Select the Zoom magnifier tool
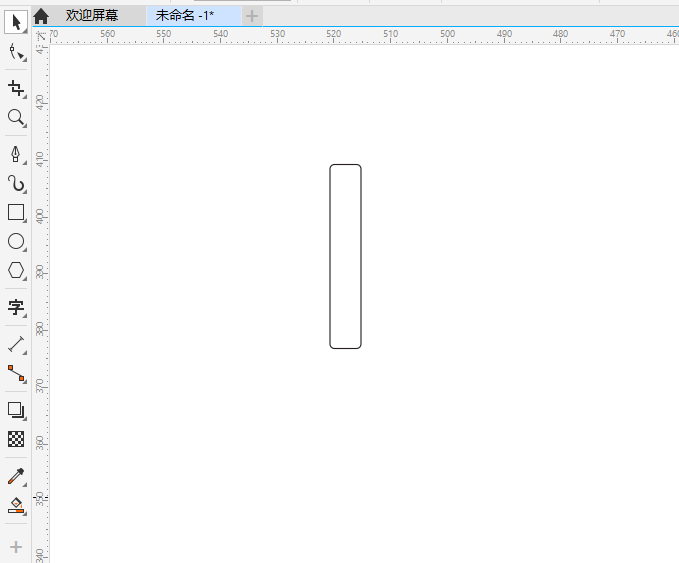Image resolution: width=679 pixels, height=563 pixels. click(x=16, y=117)
